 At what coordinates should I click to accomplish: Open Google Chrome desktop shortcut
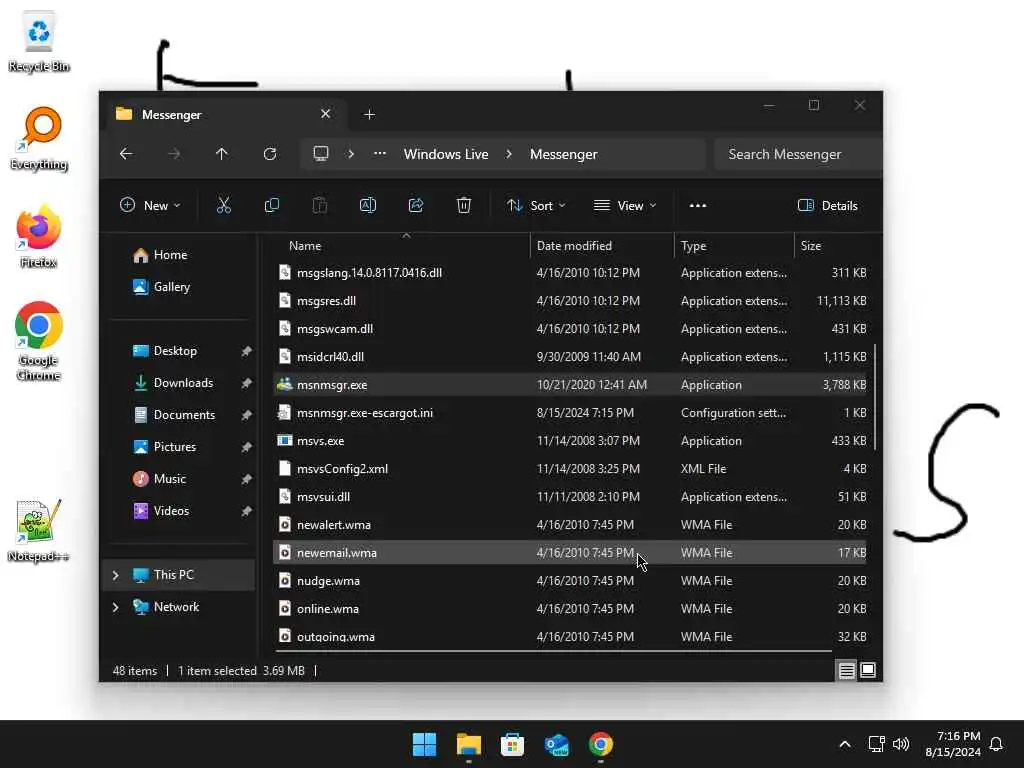(39, 341)
